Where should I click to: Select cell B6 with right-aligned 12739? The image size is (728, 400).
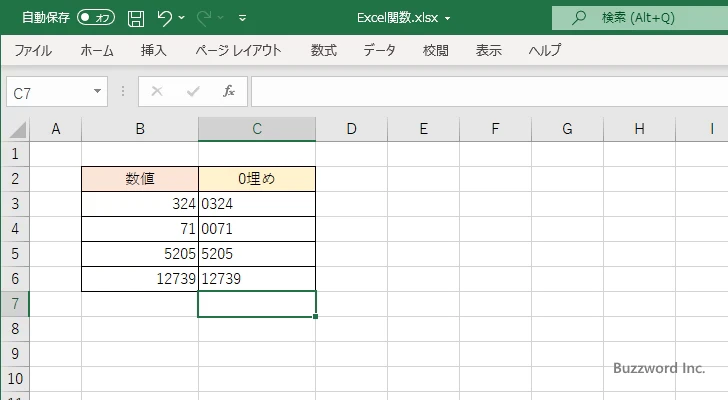coord(140,279)
